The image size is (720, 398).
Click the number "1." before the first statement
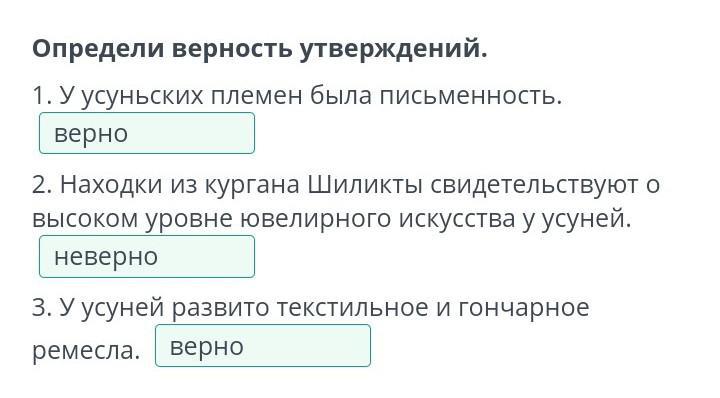point(43,96)
